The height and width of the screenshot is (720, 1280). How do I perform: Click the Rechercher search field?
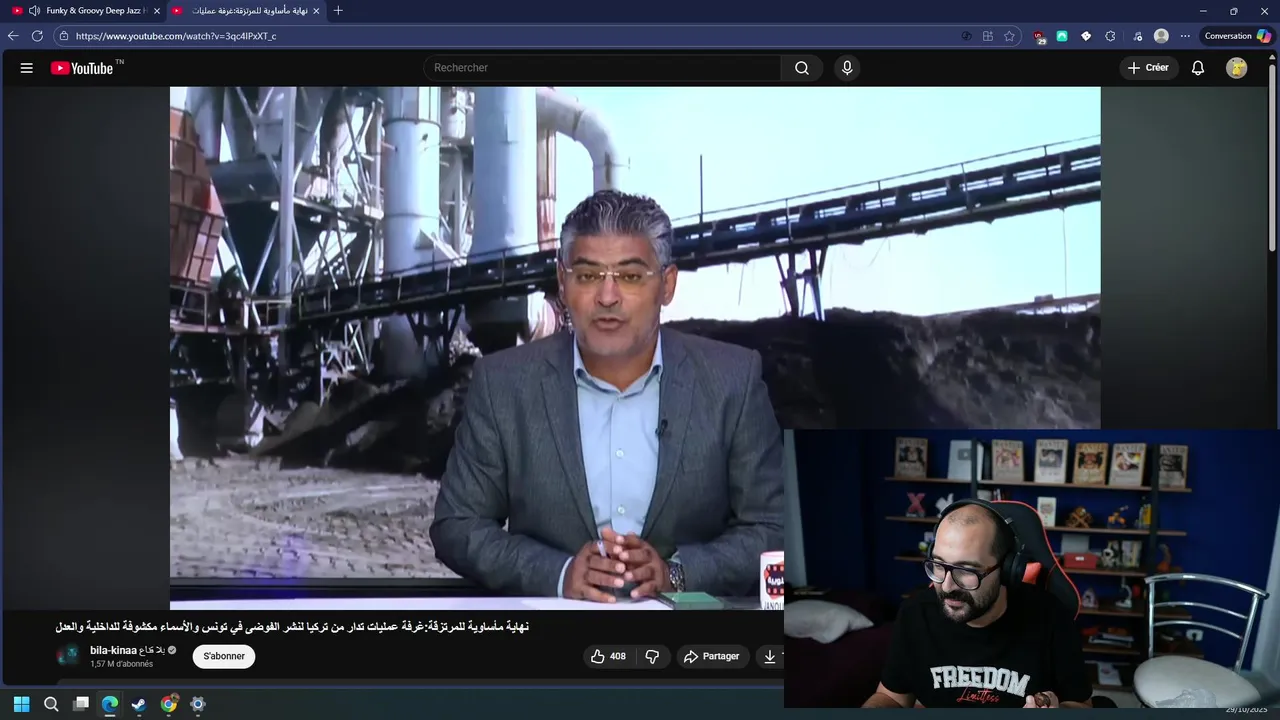pyautogui.click(x=602, y=68)
